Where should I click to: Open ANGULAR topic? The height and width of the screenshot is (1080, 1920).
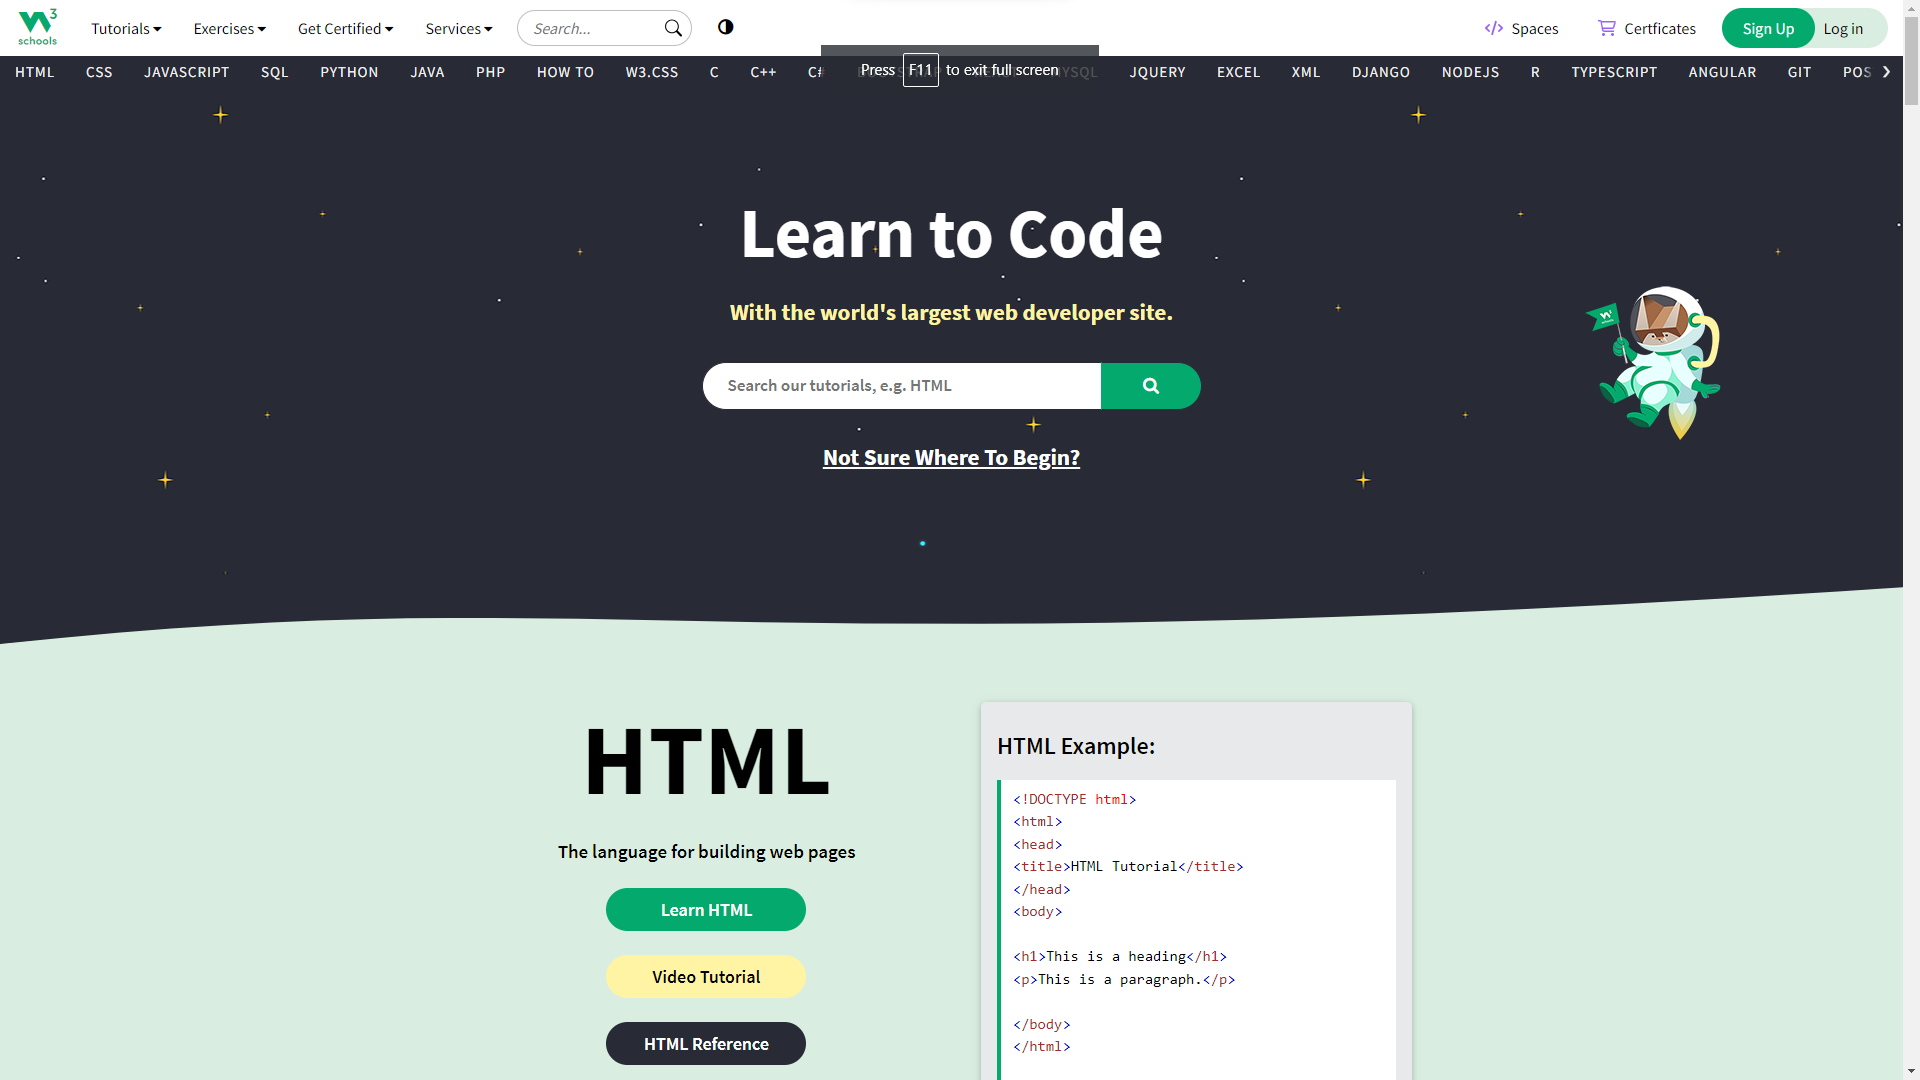click(x=1722, y=72)
